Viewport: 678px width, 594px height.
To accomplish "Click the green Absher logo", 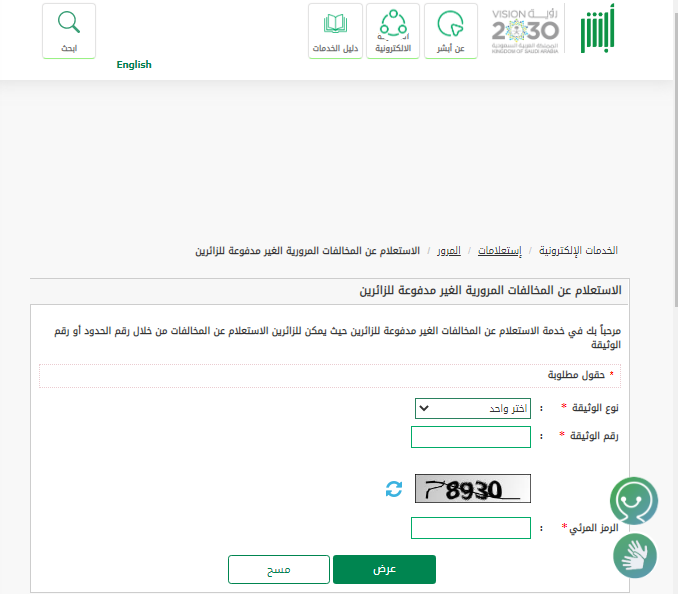I will pos(598,29).
